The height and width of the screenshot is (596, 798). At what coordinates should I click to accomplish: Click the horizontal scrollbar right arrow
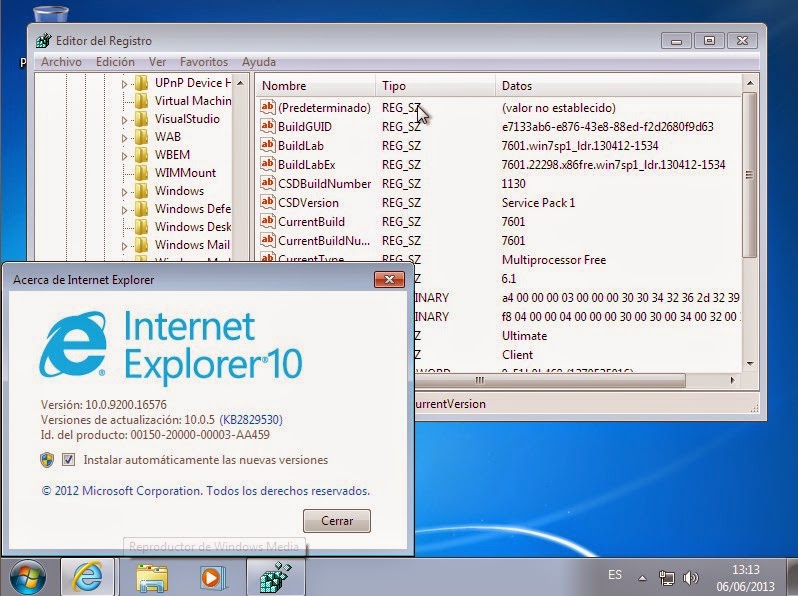[x=732, y=380]
